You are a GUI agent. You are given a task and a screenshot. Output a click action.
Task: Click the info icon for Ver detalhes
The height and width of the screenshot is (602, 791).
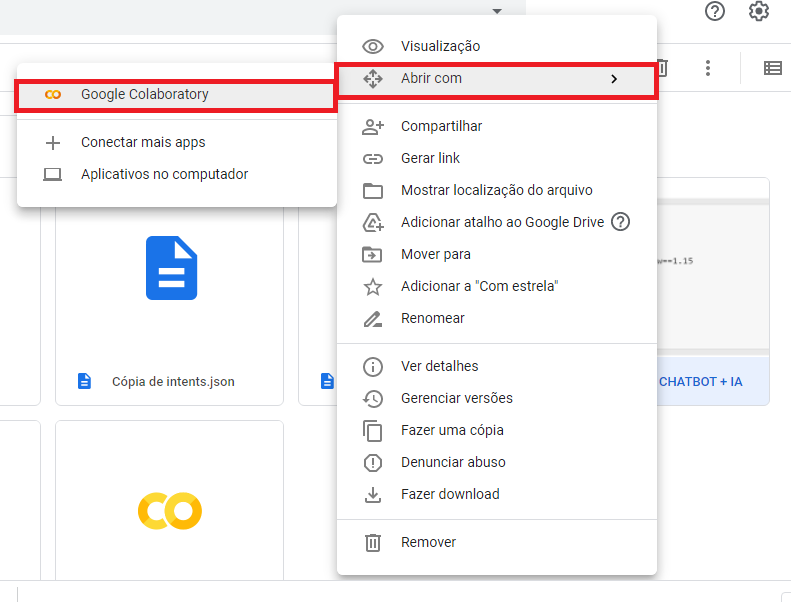tap(373, 367)
